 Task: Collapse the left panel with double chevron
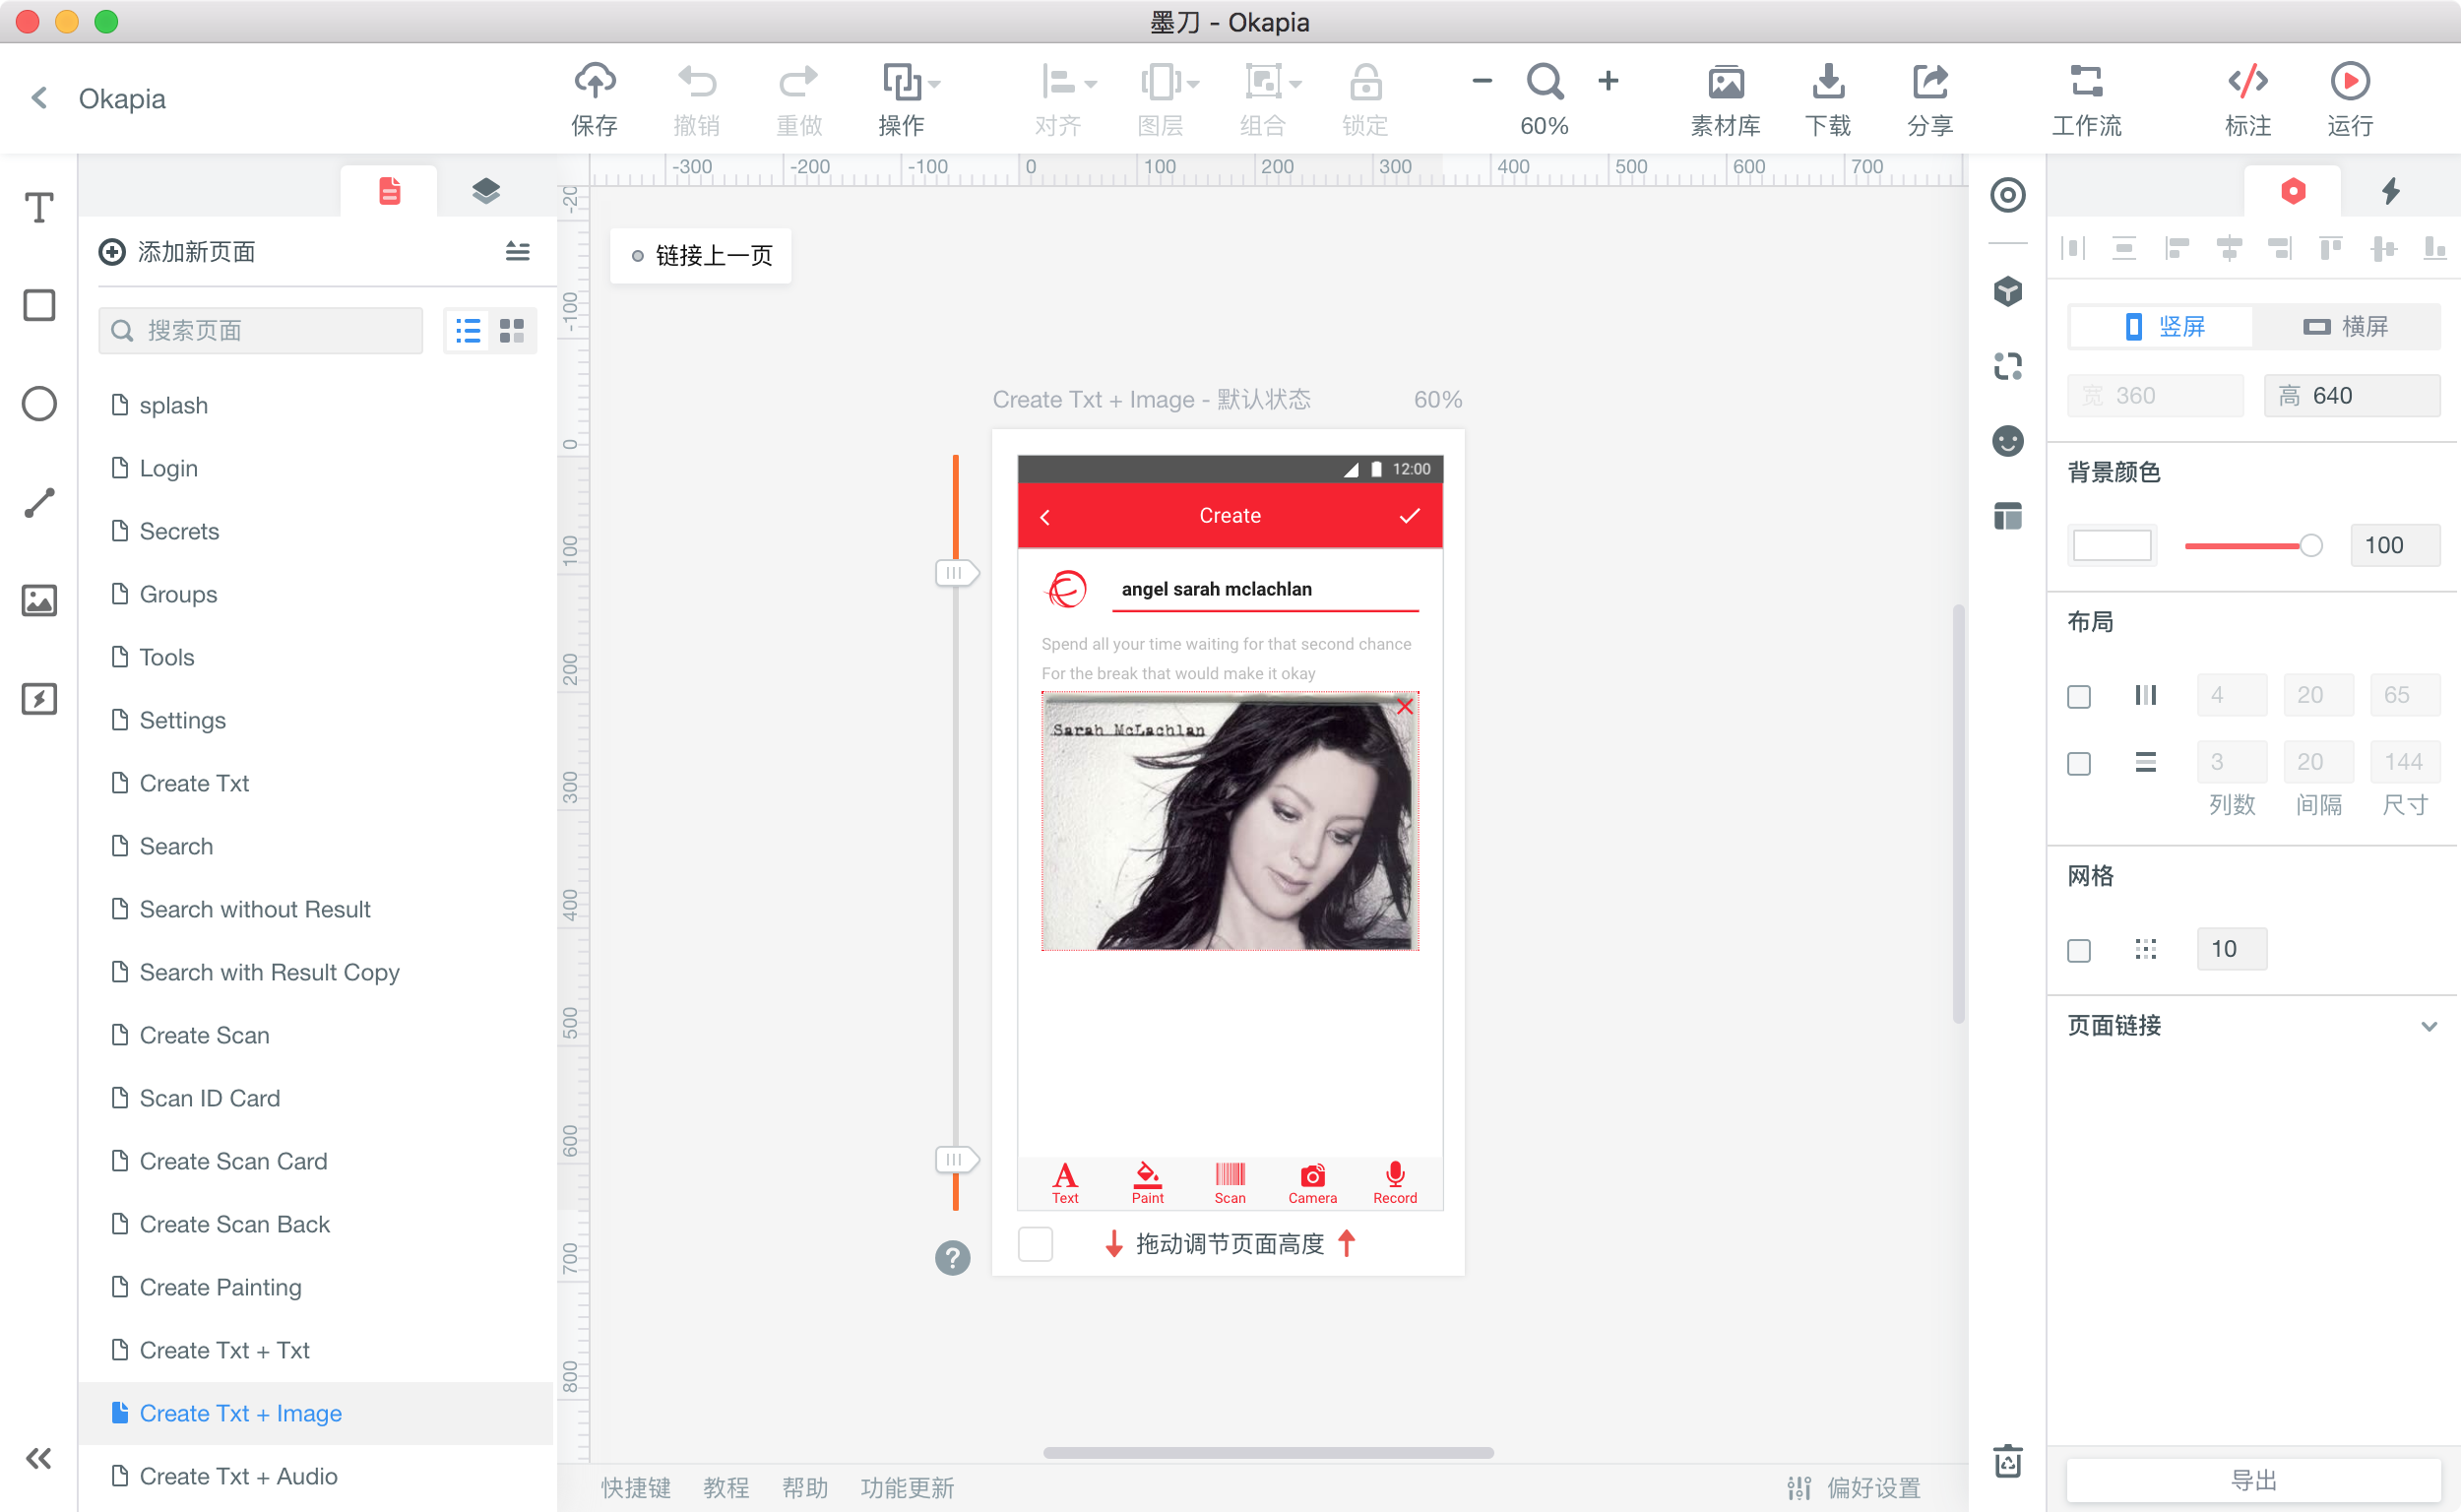click(39, 1458)
